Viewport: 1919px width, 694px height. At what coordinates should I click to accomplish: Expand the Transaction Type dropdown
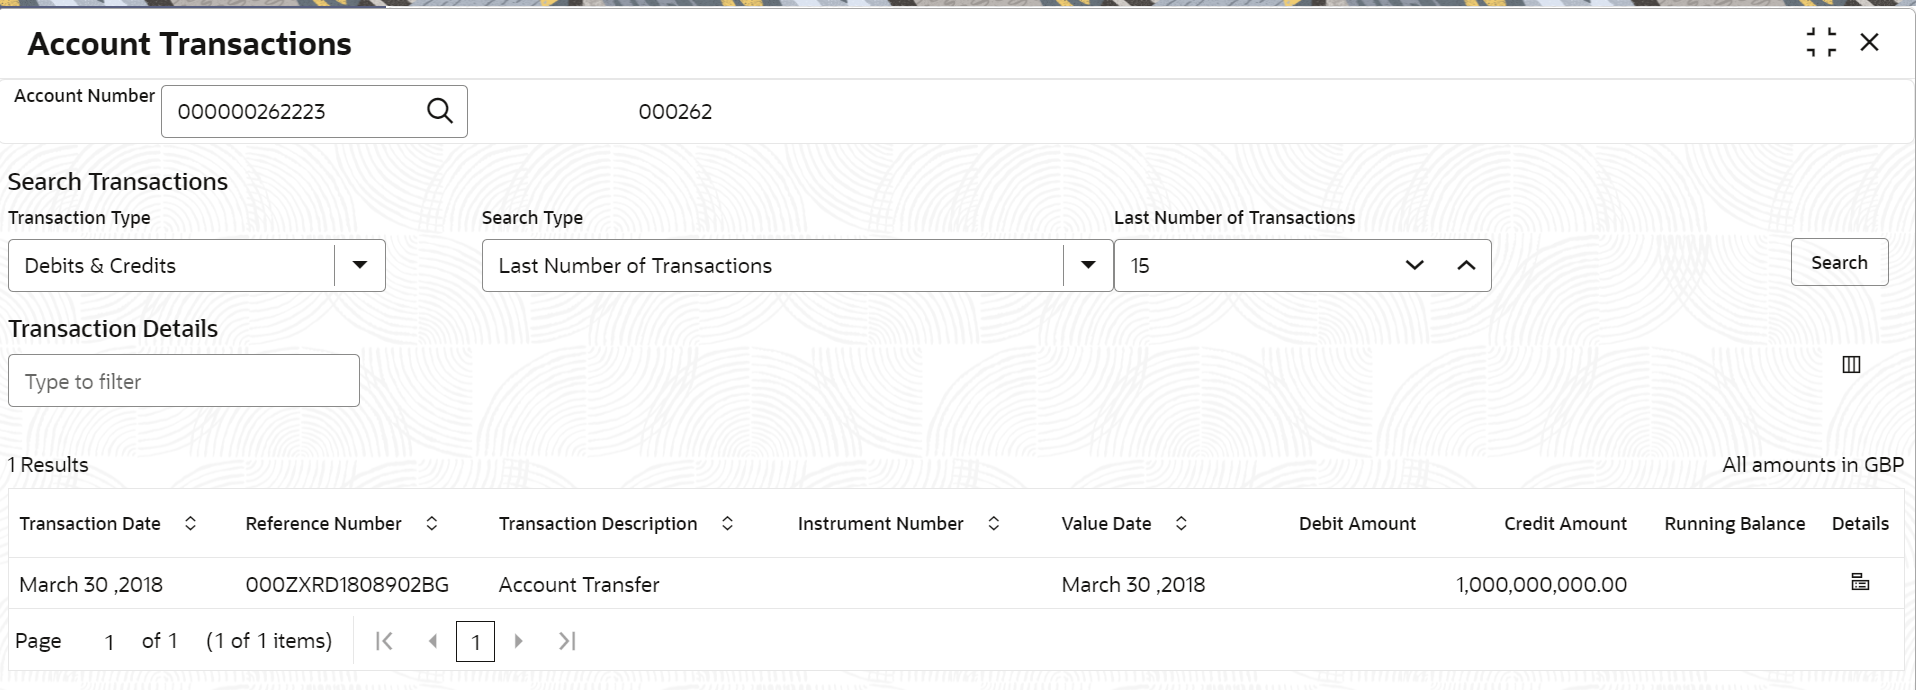point(360,266)
